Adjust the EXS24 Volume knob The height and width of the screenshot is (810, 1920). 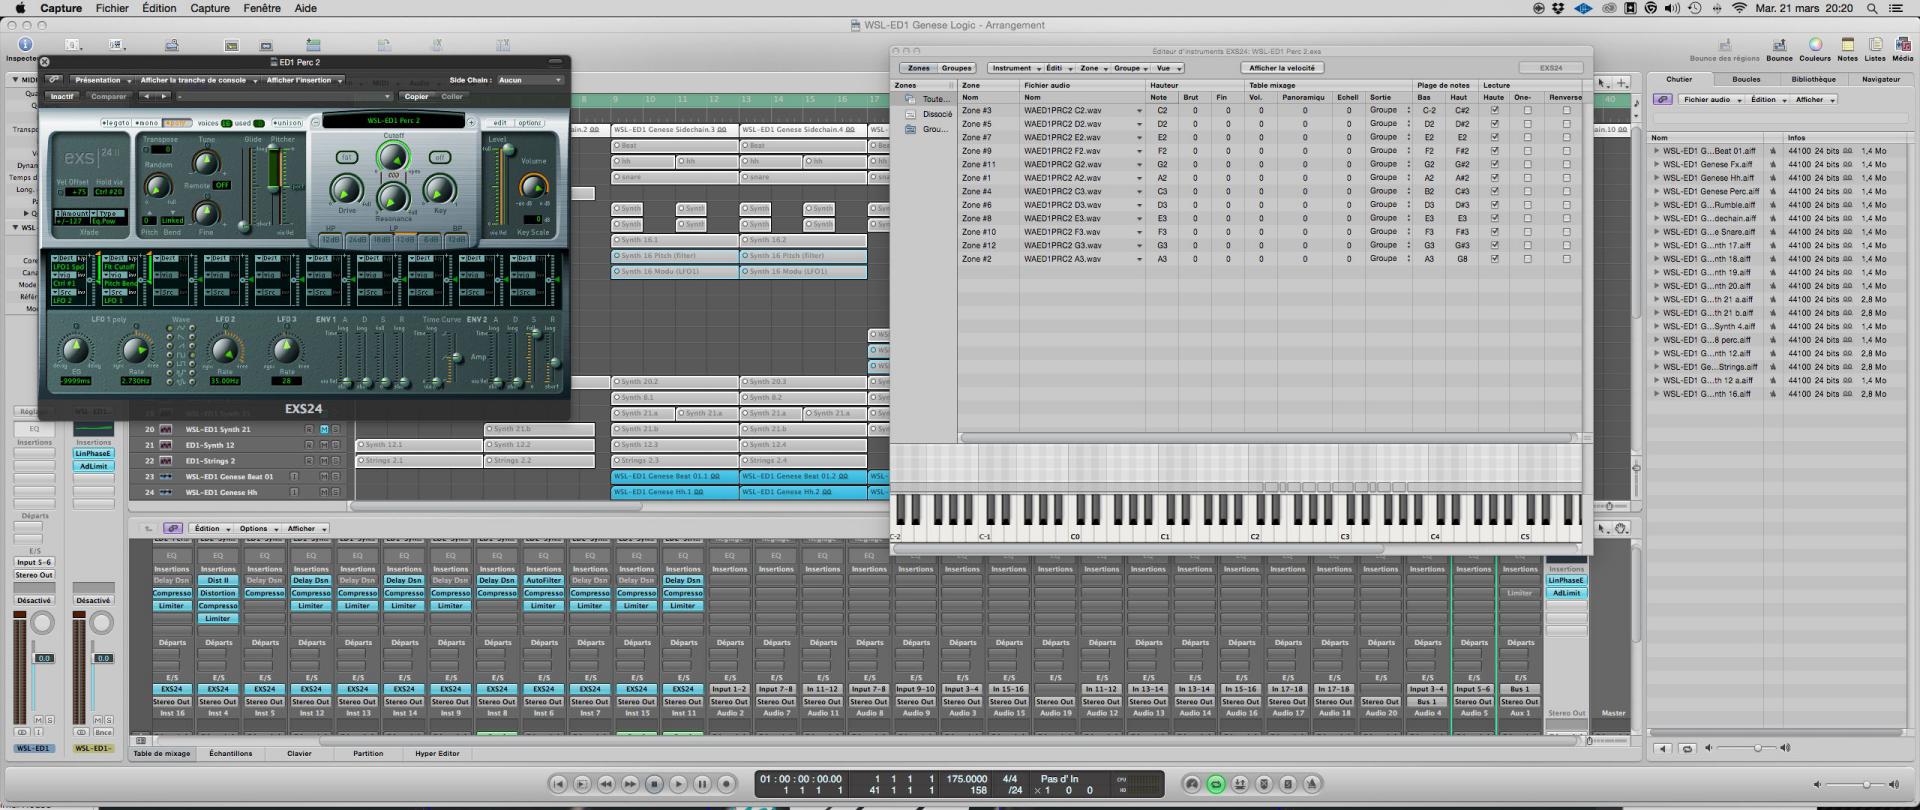(x=534, y=186)
